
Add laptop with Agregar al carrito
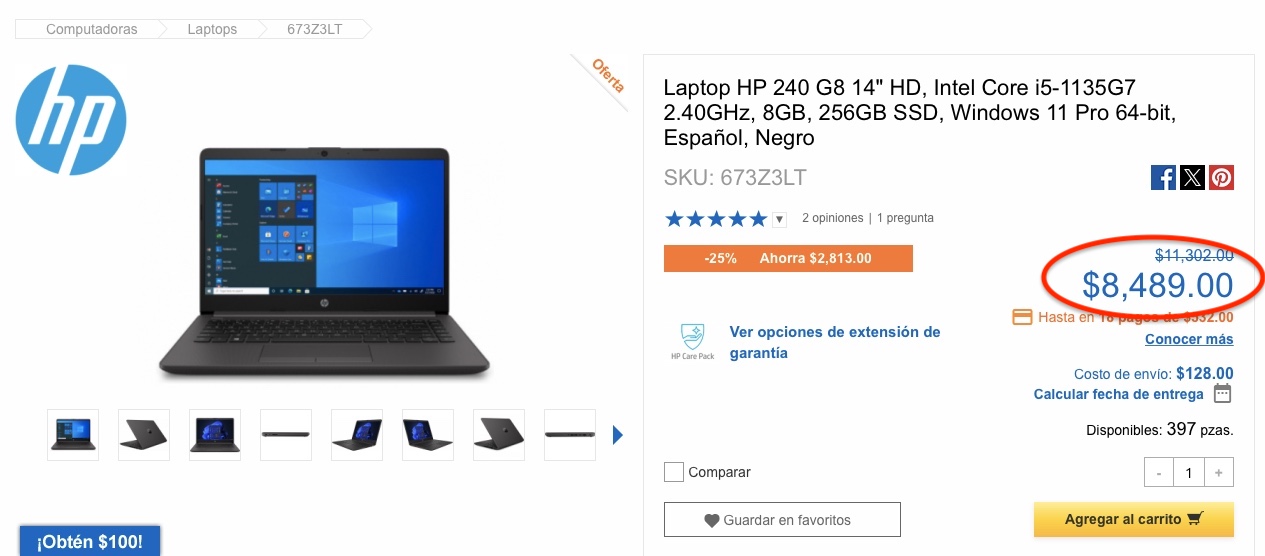(x=1134, y=520)
